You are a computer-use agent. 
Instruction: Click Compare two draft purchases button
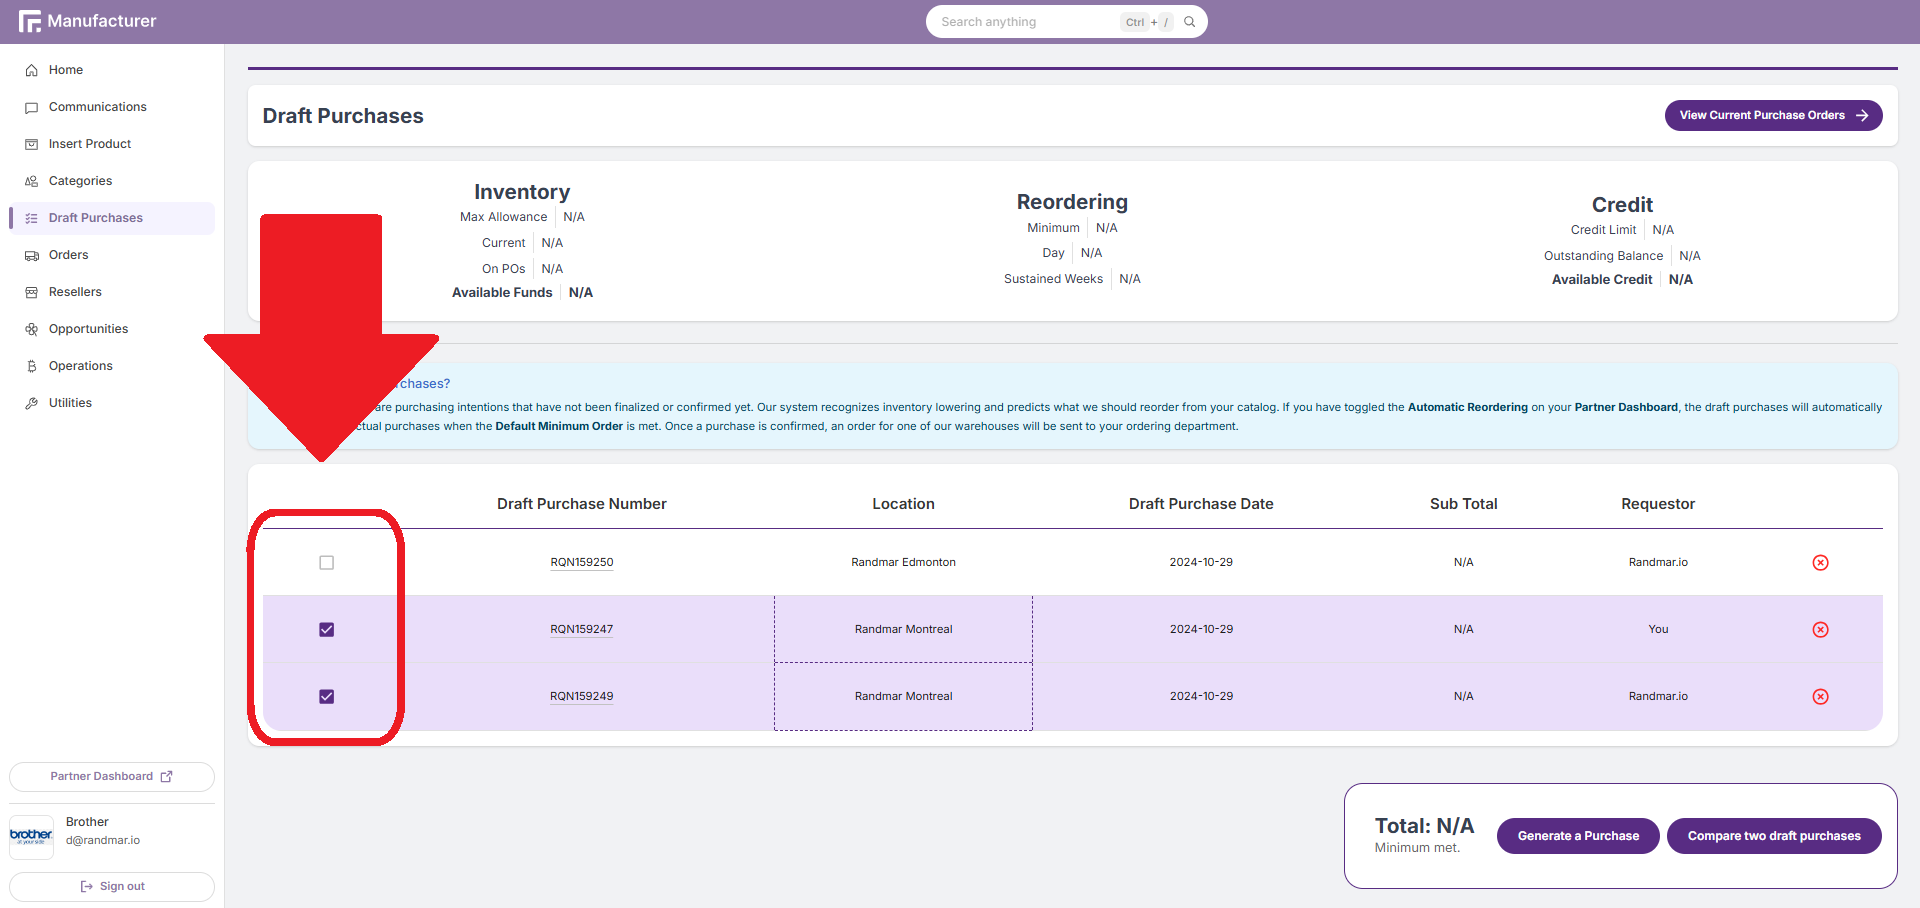point(1774,836)
